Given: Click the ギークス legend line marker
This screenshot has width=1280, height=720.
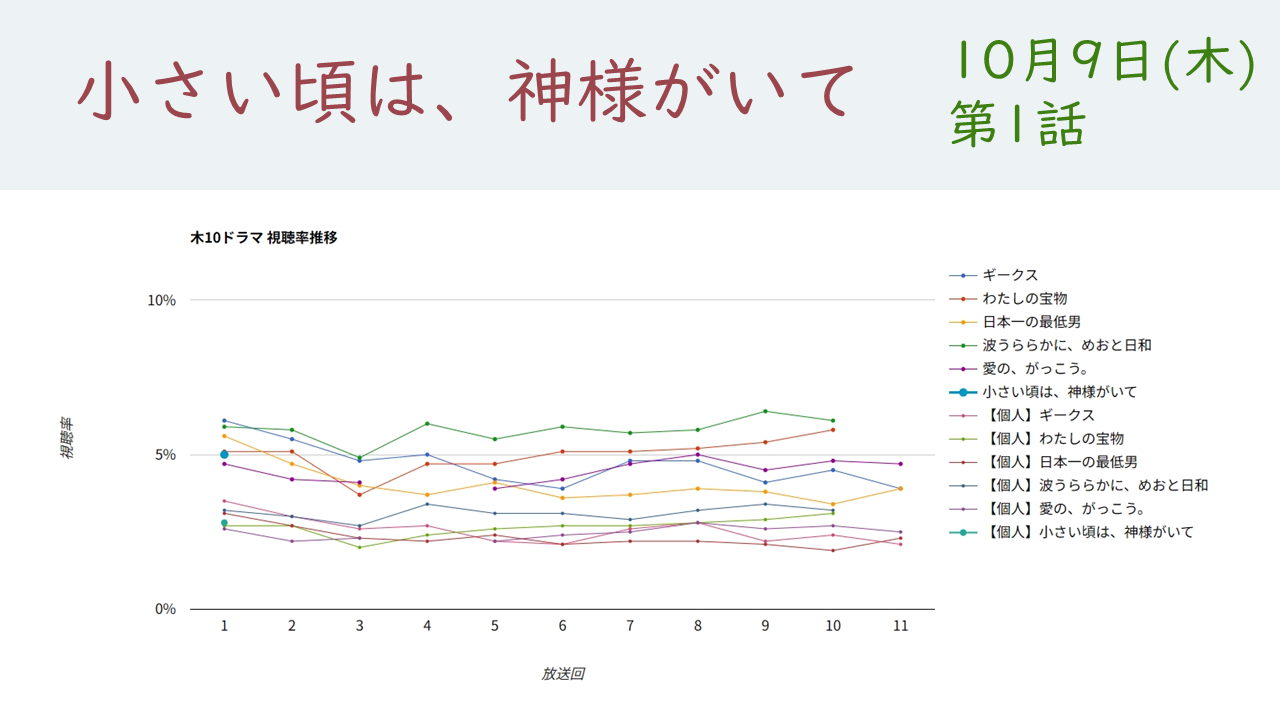Looking at the screenshot, I should 963,275.
